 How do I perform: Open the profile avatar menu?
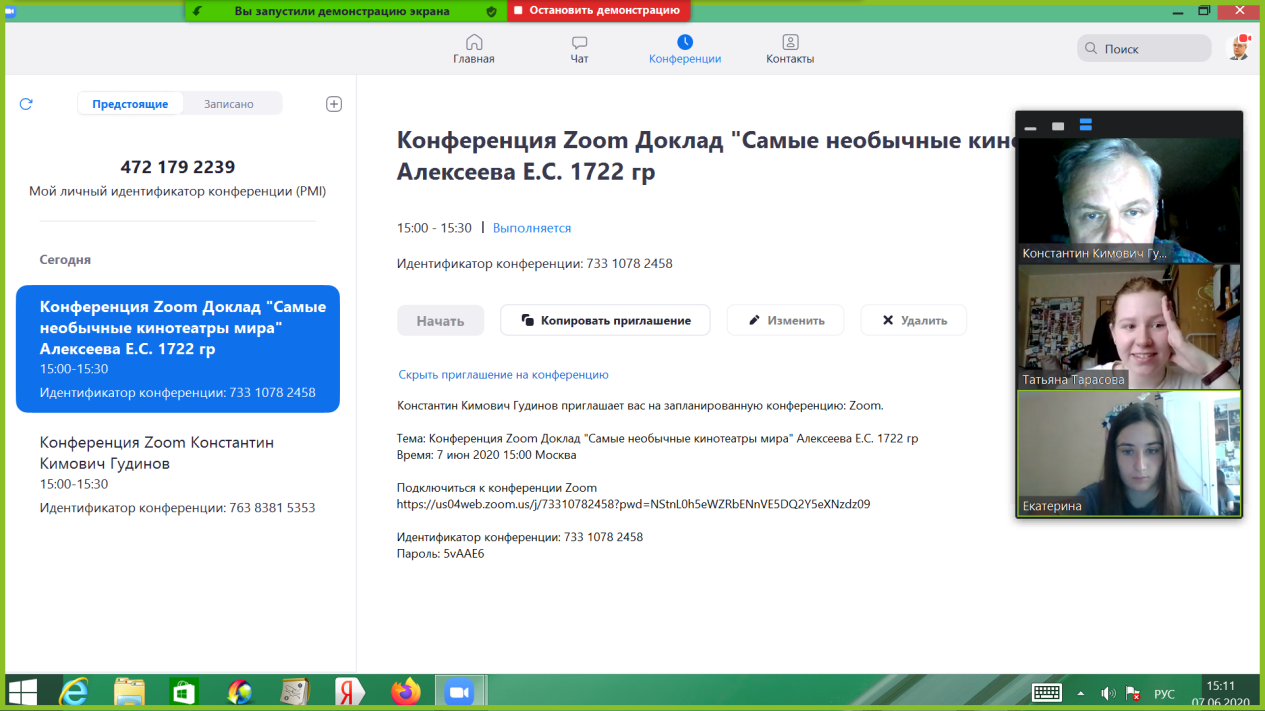tap(1238, 48)
